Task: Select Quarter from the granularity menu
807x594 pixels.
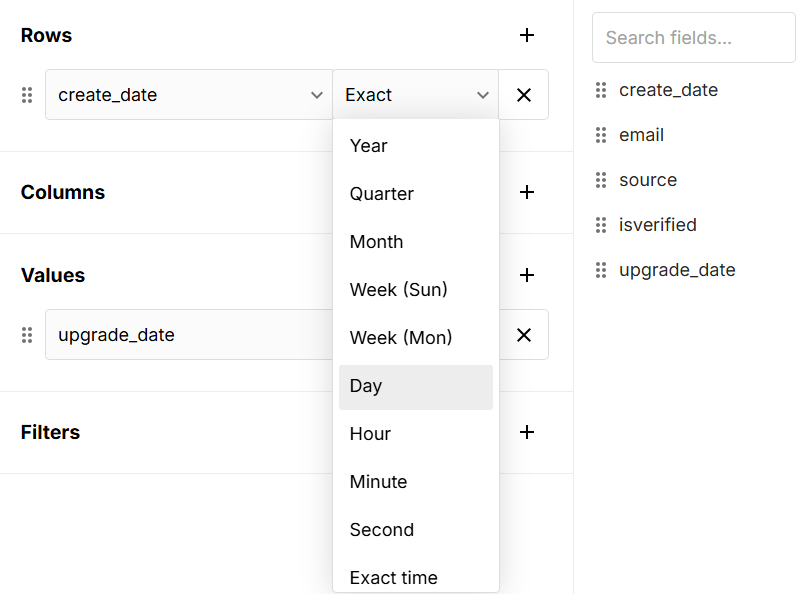Action: point(416,193)
